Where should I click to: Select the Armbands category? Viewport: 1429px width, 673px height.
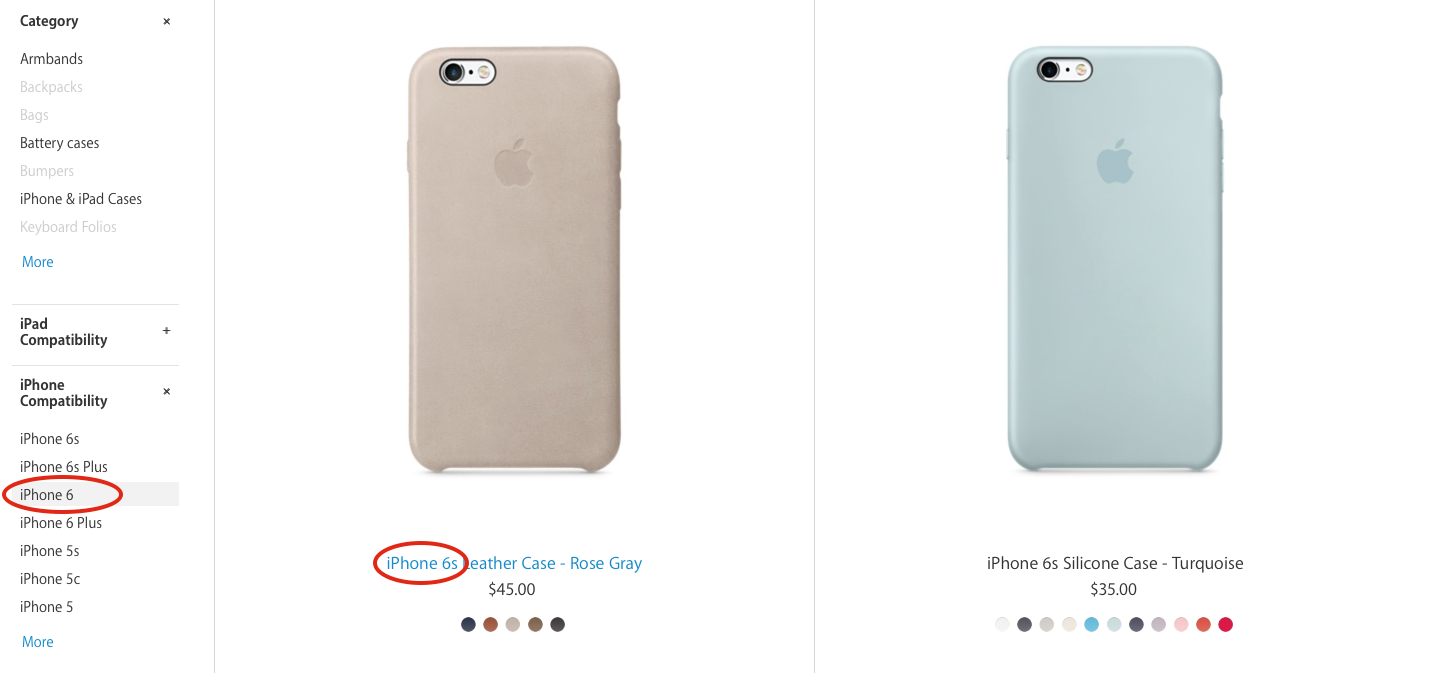[x=51, y=59]
